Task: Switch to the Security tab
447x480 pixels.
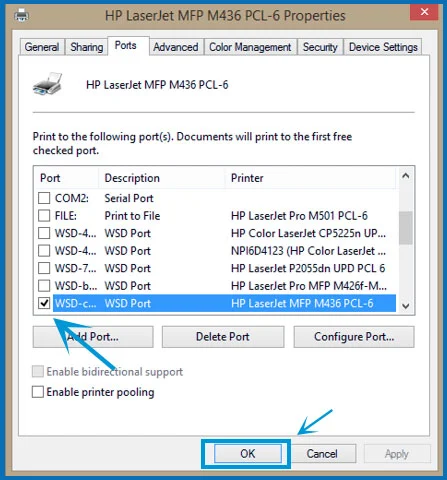Action: (320, 47)
